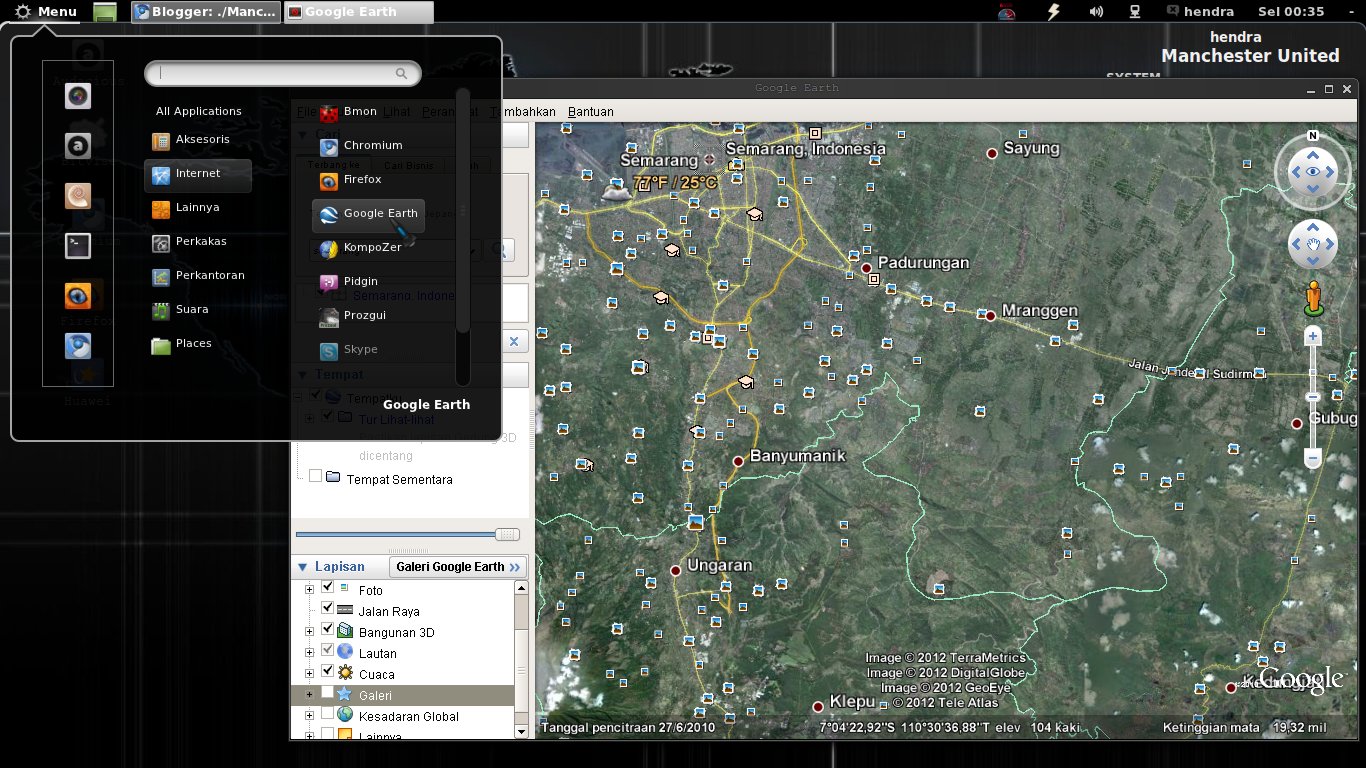This screenshot has width=1366, height=768.
Task: Click the zoom slider track on map
Action: [x=1313, y=397]
